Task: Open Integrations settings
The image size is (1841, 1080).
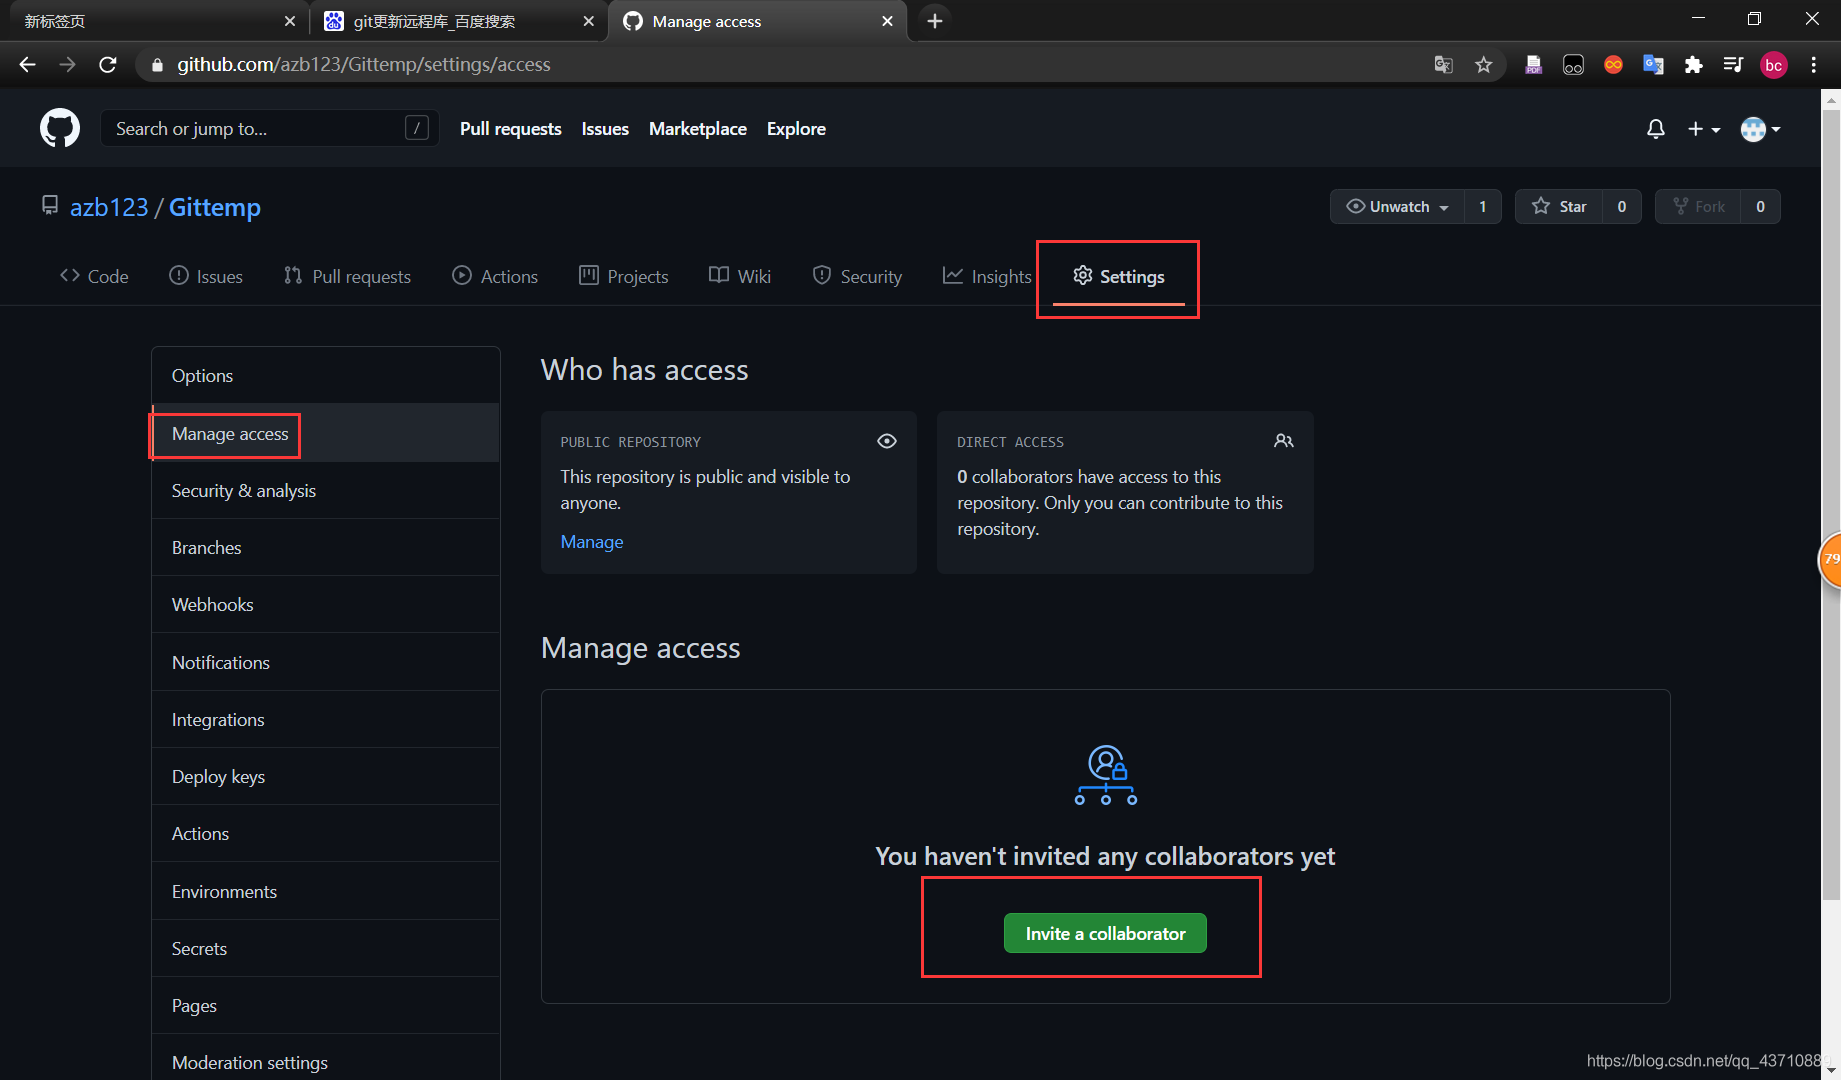Action: click(x=326, y=720)
